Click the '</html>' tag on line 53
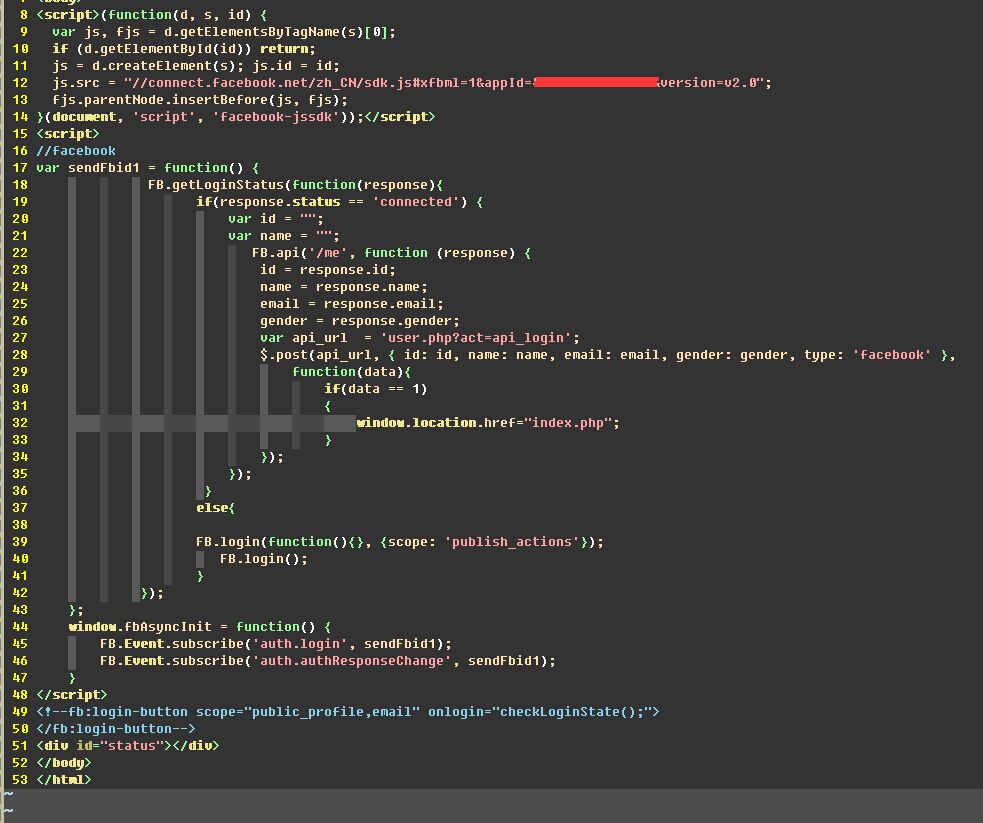The width and height of the screenshot is (983, 823). (64, 778)
